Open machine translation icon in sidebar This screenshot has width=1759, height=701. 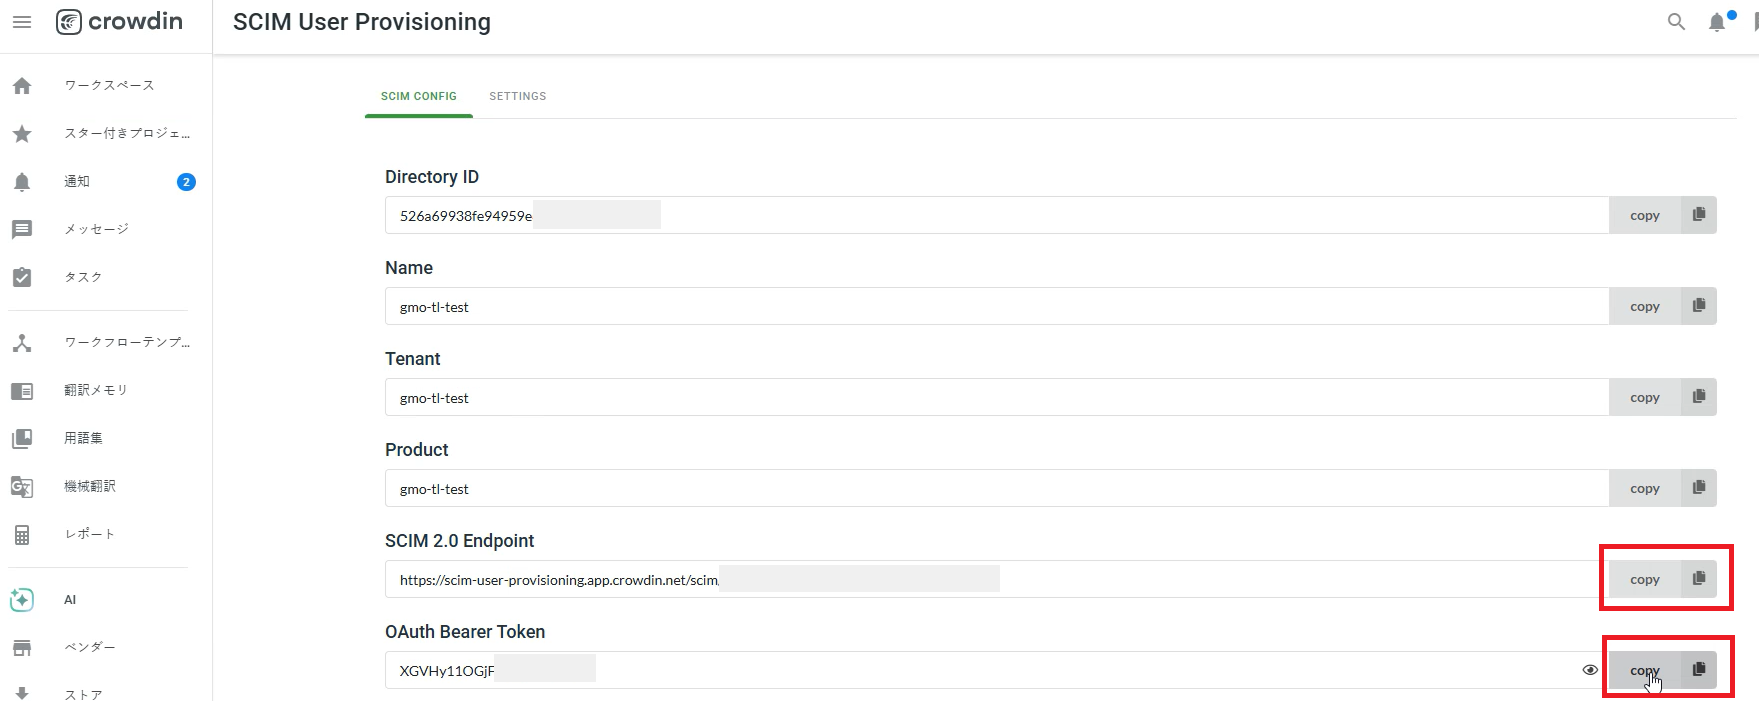click(x=22, y=487)
